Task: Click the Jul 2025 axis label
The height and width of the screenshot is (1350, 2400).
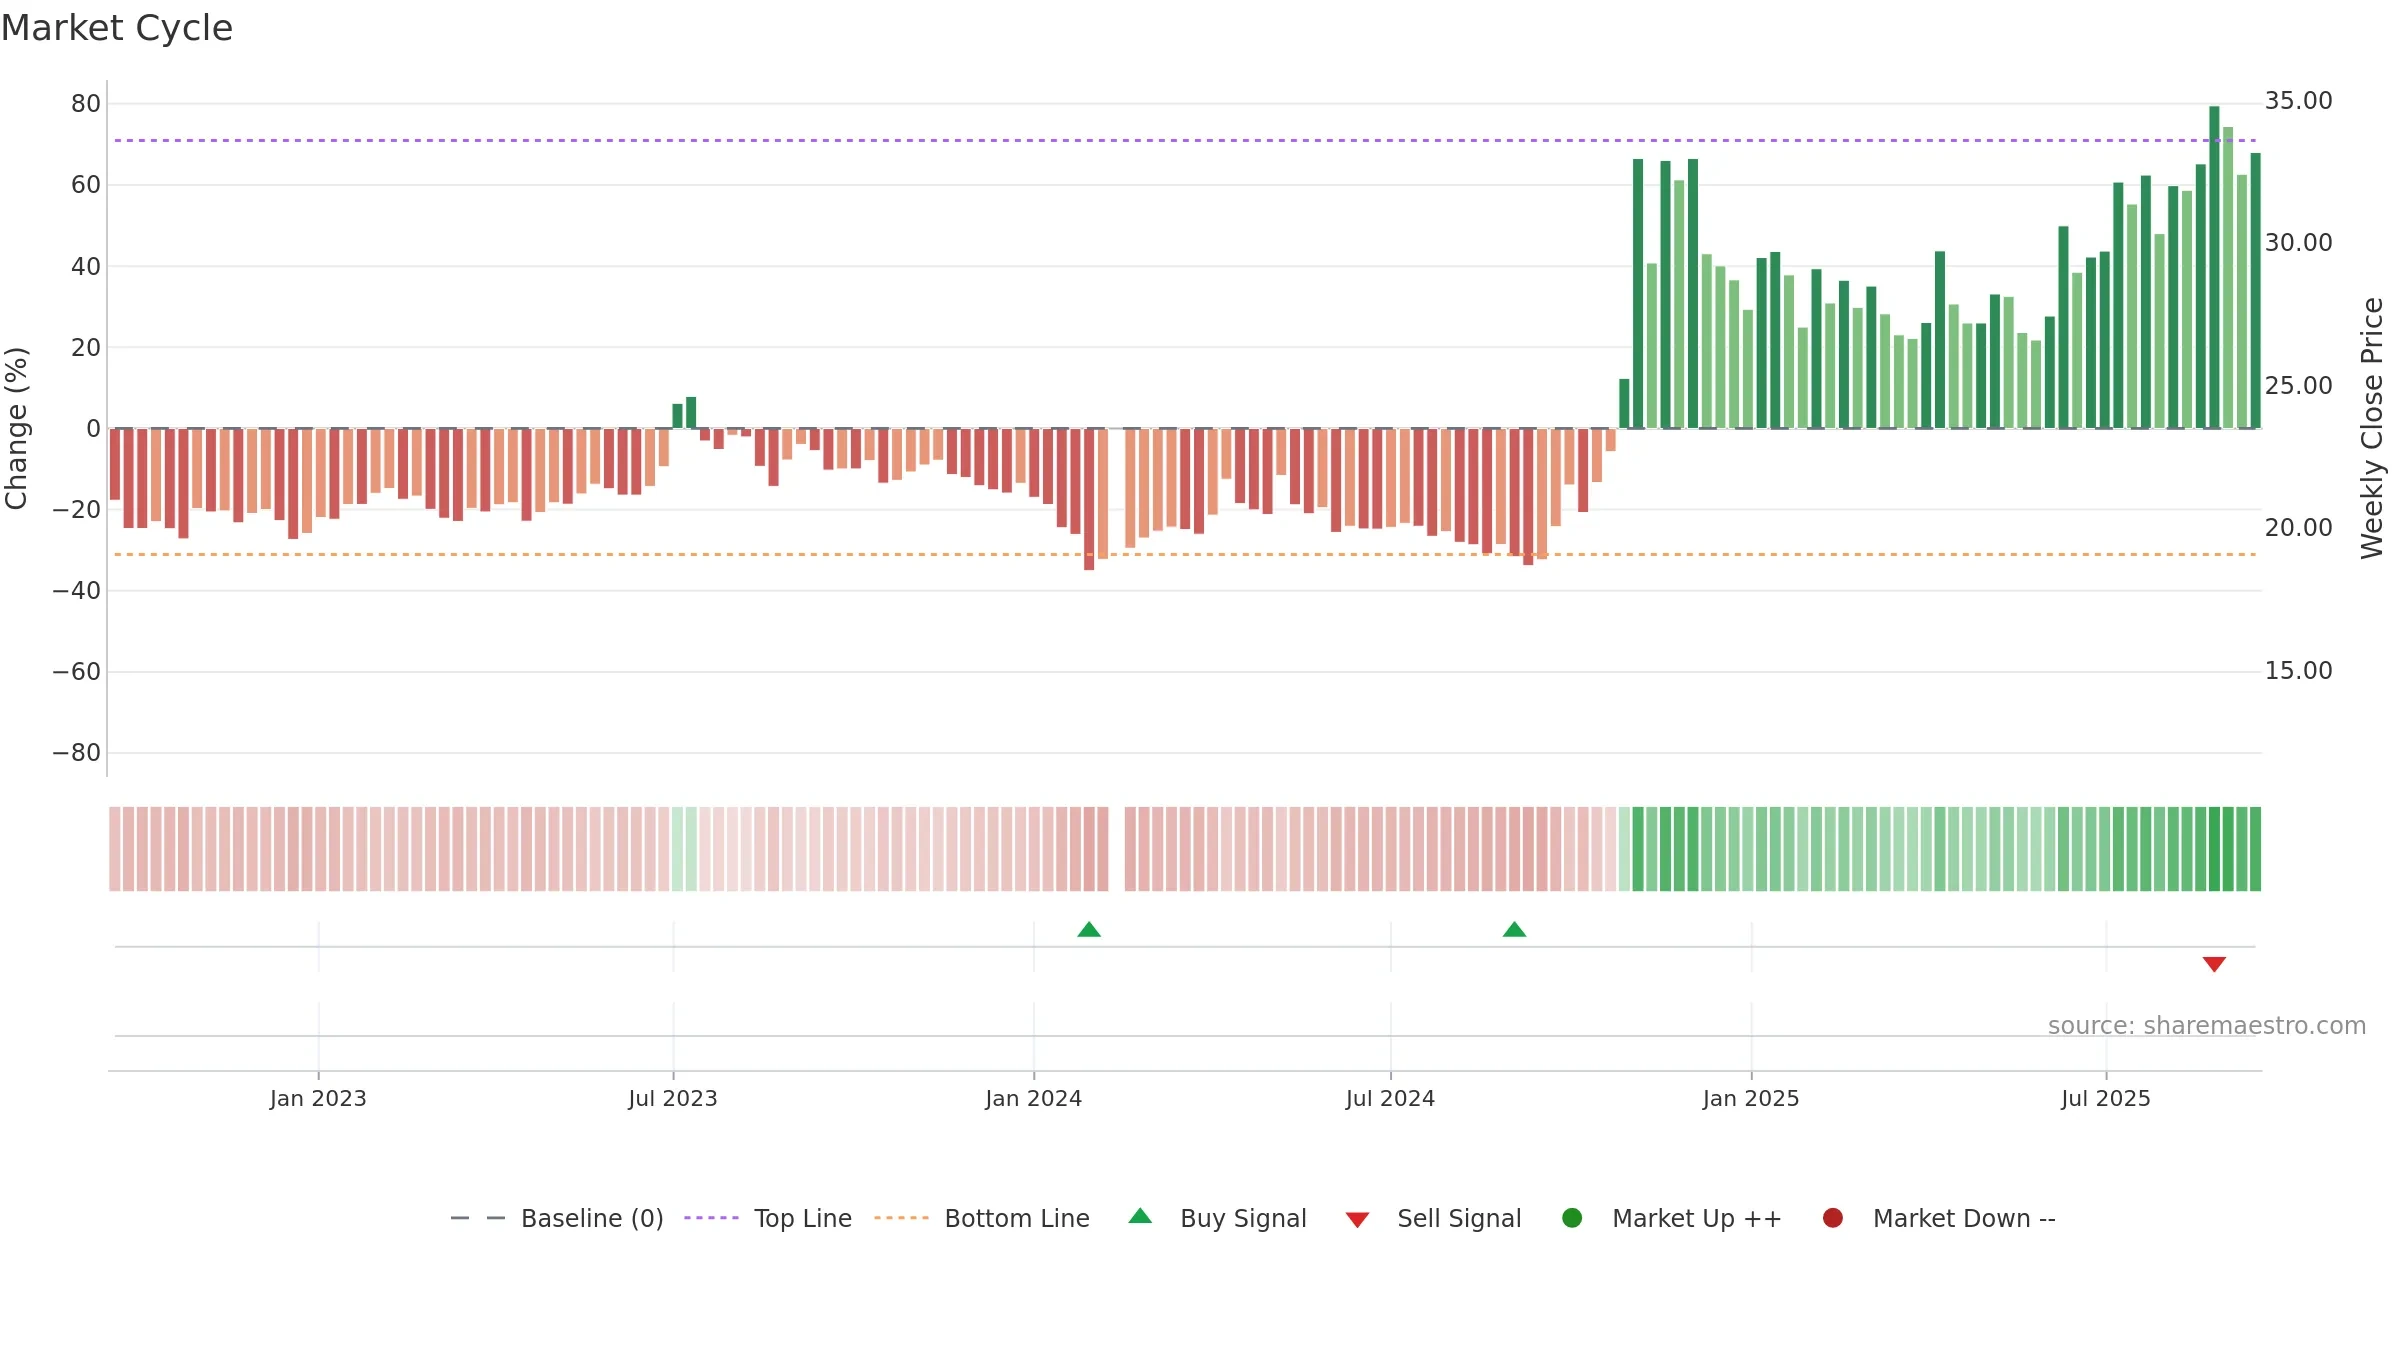Action: point(2106,1098)
